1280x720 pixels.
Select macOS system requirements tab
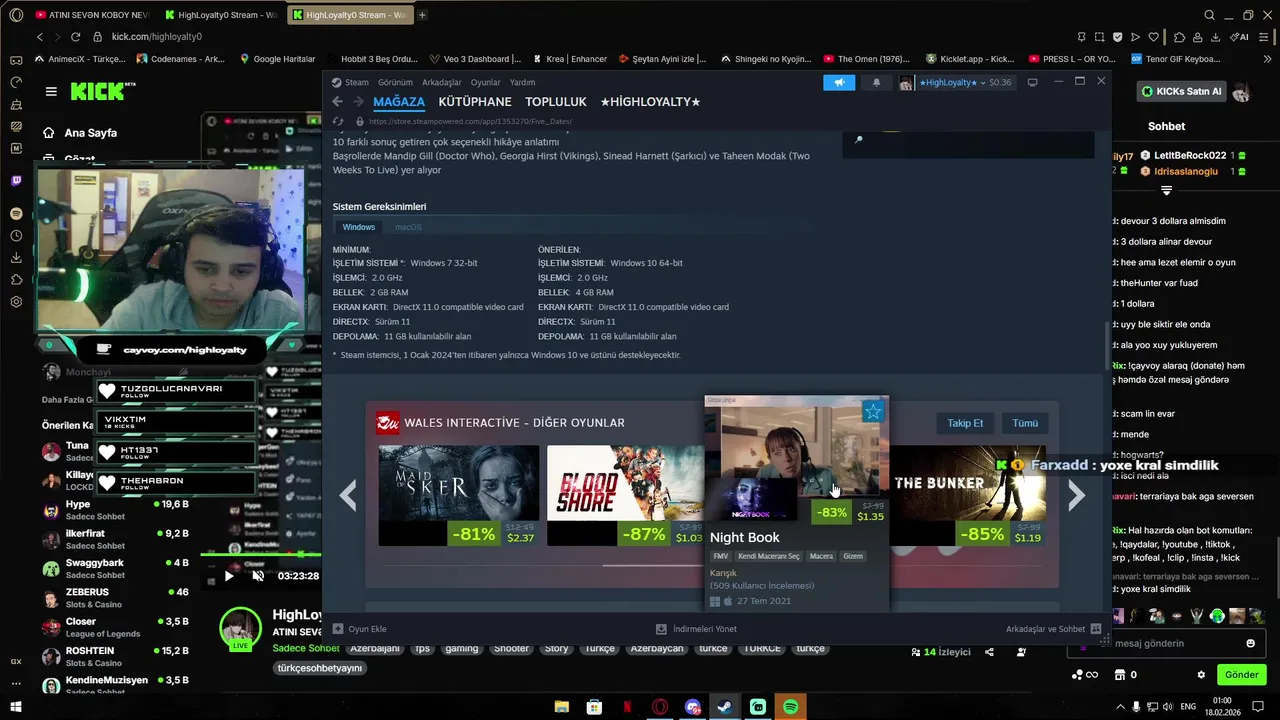point(408,227)
